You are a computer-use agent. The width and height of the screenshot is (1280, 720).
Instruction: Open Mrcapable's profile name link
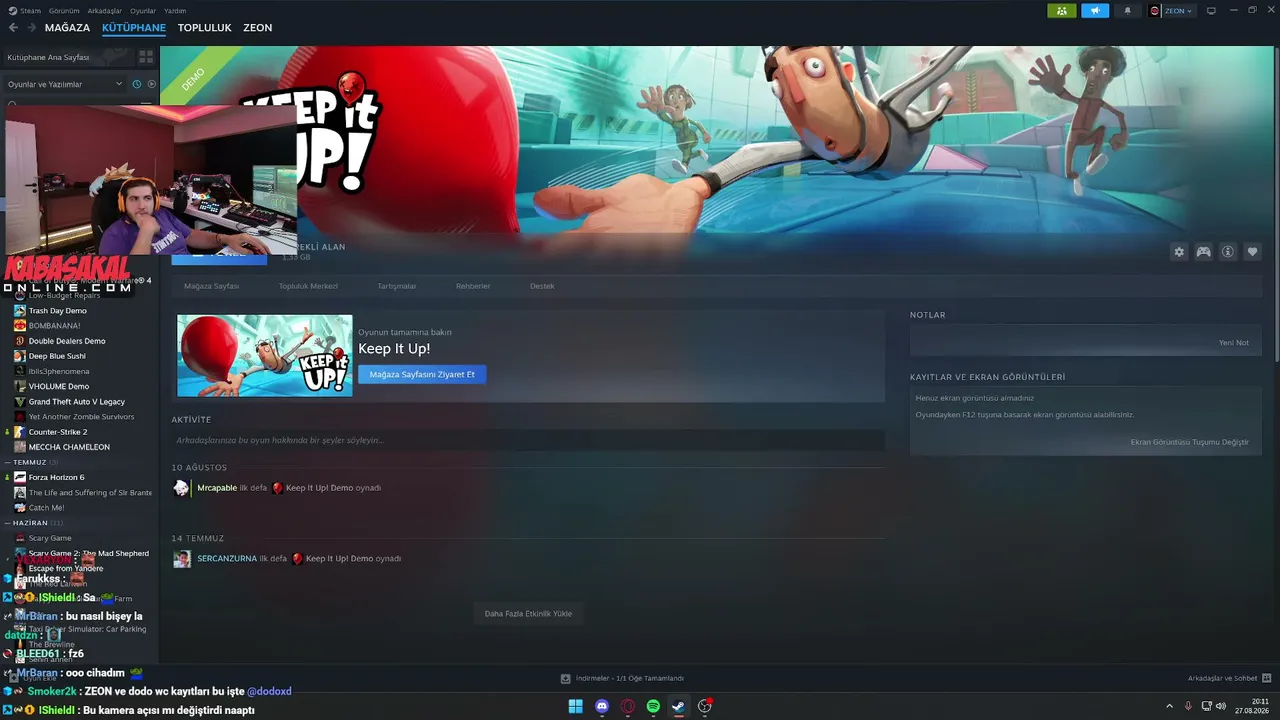(217, 488)
